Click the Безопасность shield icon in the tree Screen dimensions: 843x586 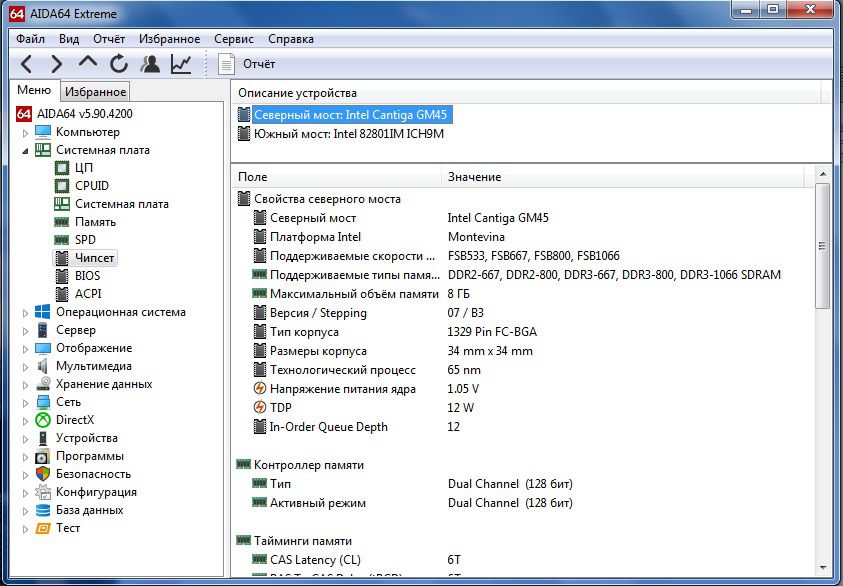[42, 474]
